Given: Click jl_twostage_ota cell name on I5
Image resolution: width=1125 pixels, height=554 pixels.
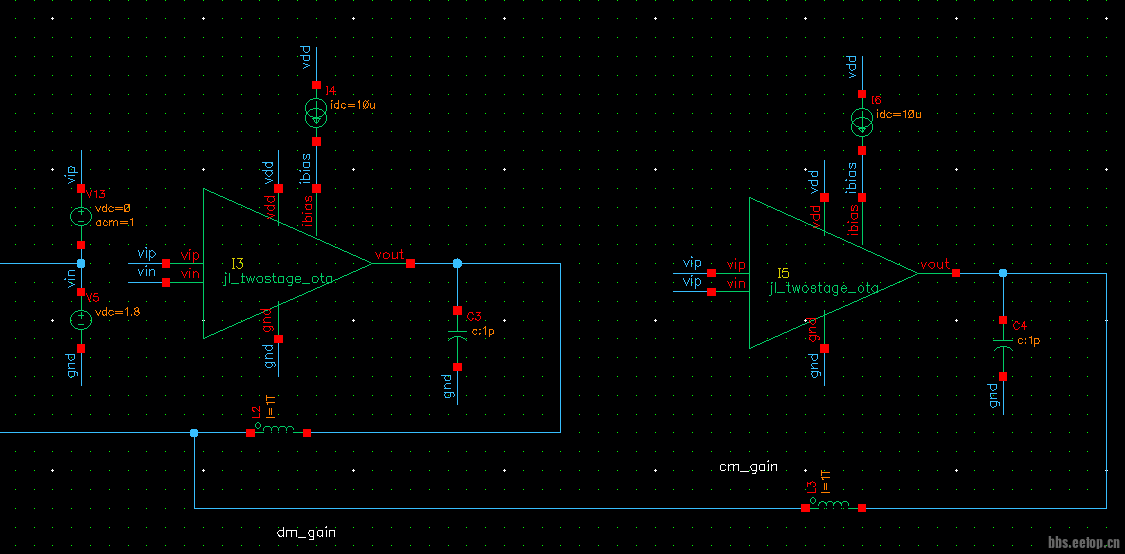Looking at the screenshot, I should pyautogui.click(x=824, y=289).
